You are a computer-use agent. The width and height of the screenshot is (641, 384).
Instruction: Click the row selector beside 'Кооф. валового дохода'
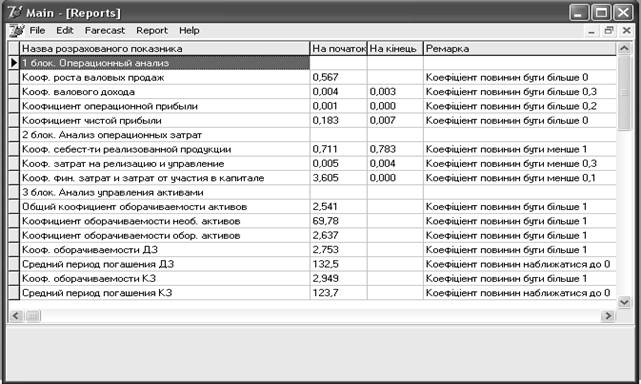[14, 92]
